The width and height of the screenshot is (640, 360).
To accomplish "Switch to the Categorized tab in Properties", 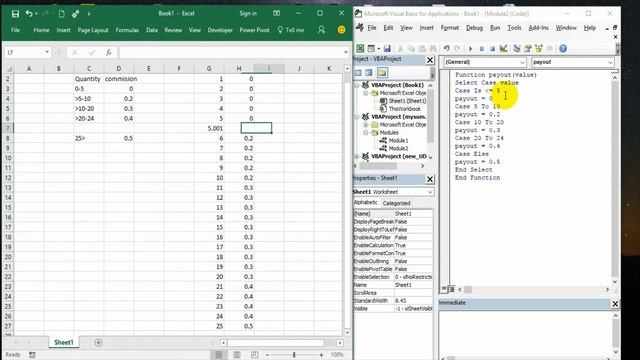I will [396, 203].
